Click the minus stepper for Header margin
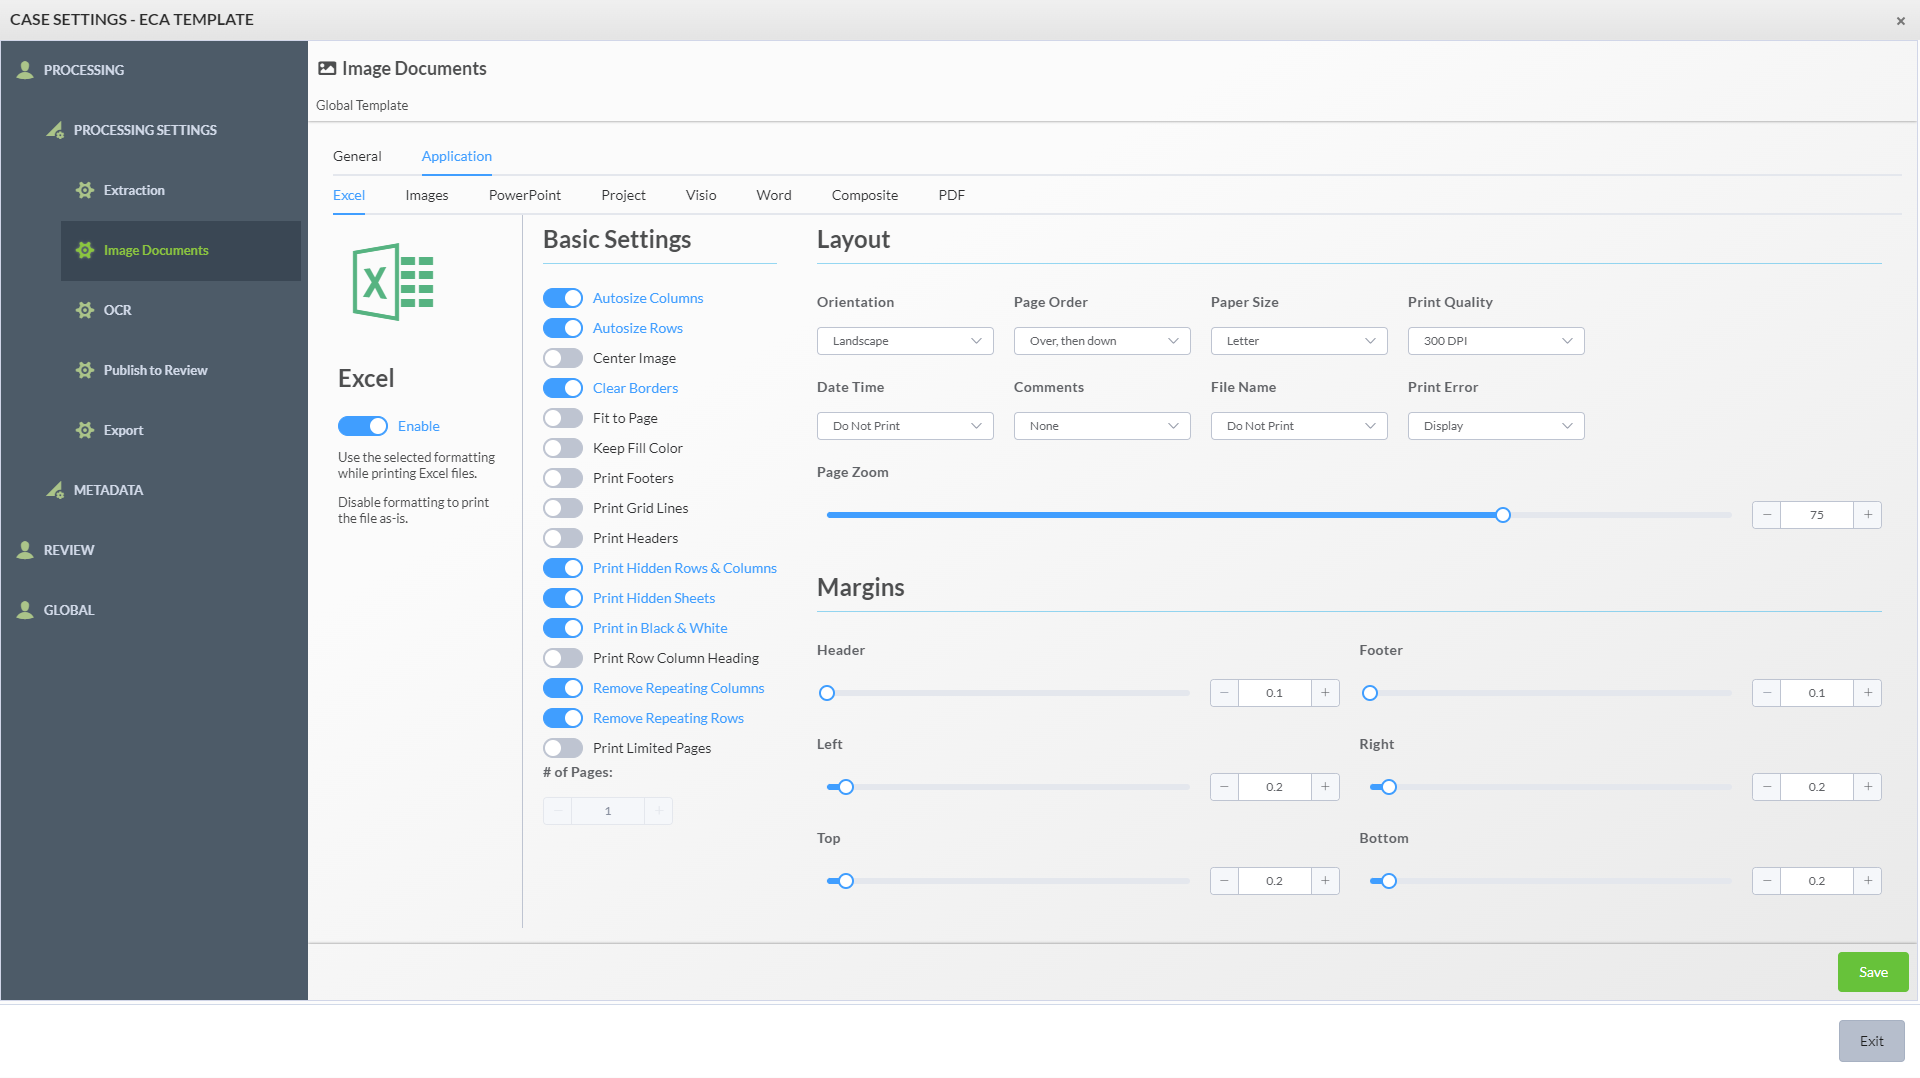The width and height of the screenshot is (1920, 1078). coord(1223,692)
